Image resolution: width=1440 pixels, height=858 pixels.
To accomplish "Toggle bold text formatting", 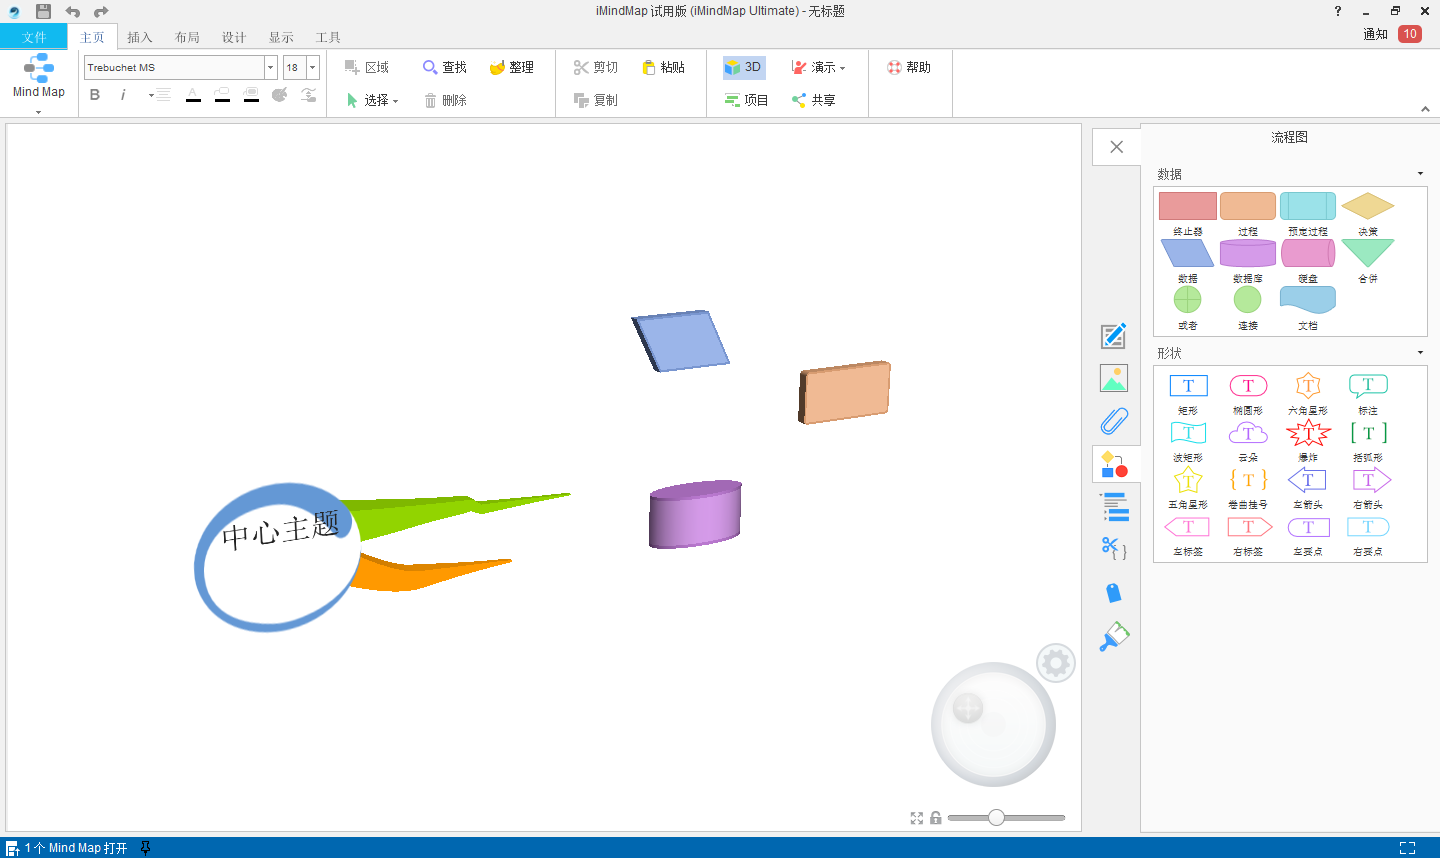I will point(95,95).
